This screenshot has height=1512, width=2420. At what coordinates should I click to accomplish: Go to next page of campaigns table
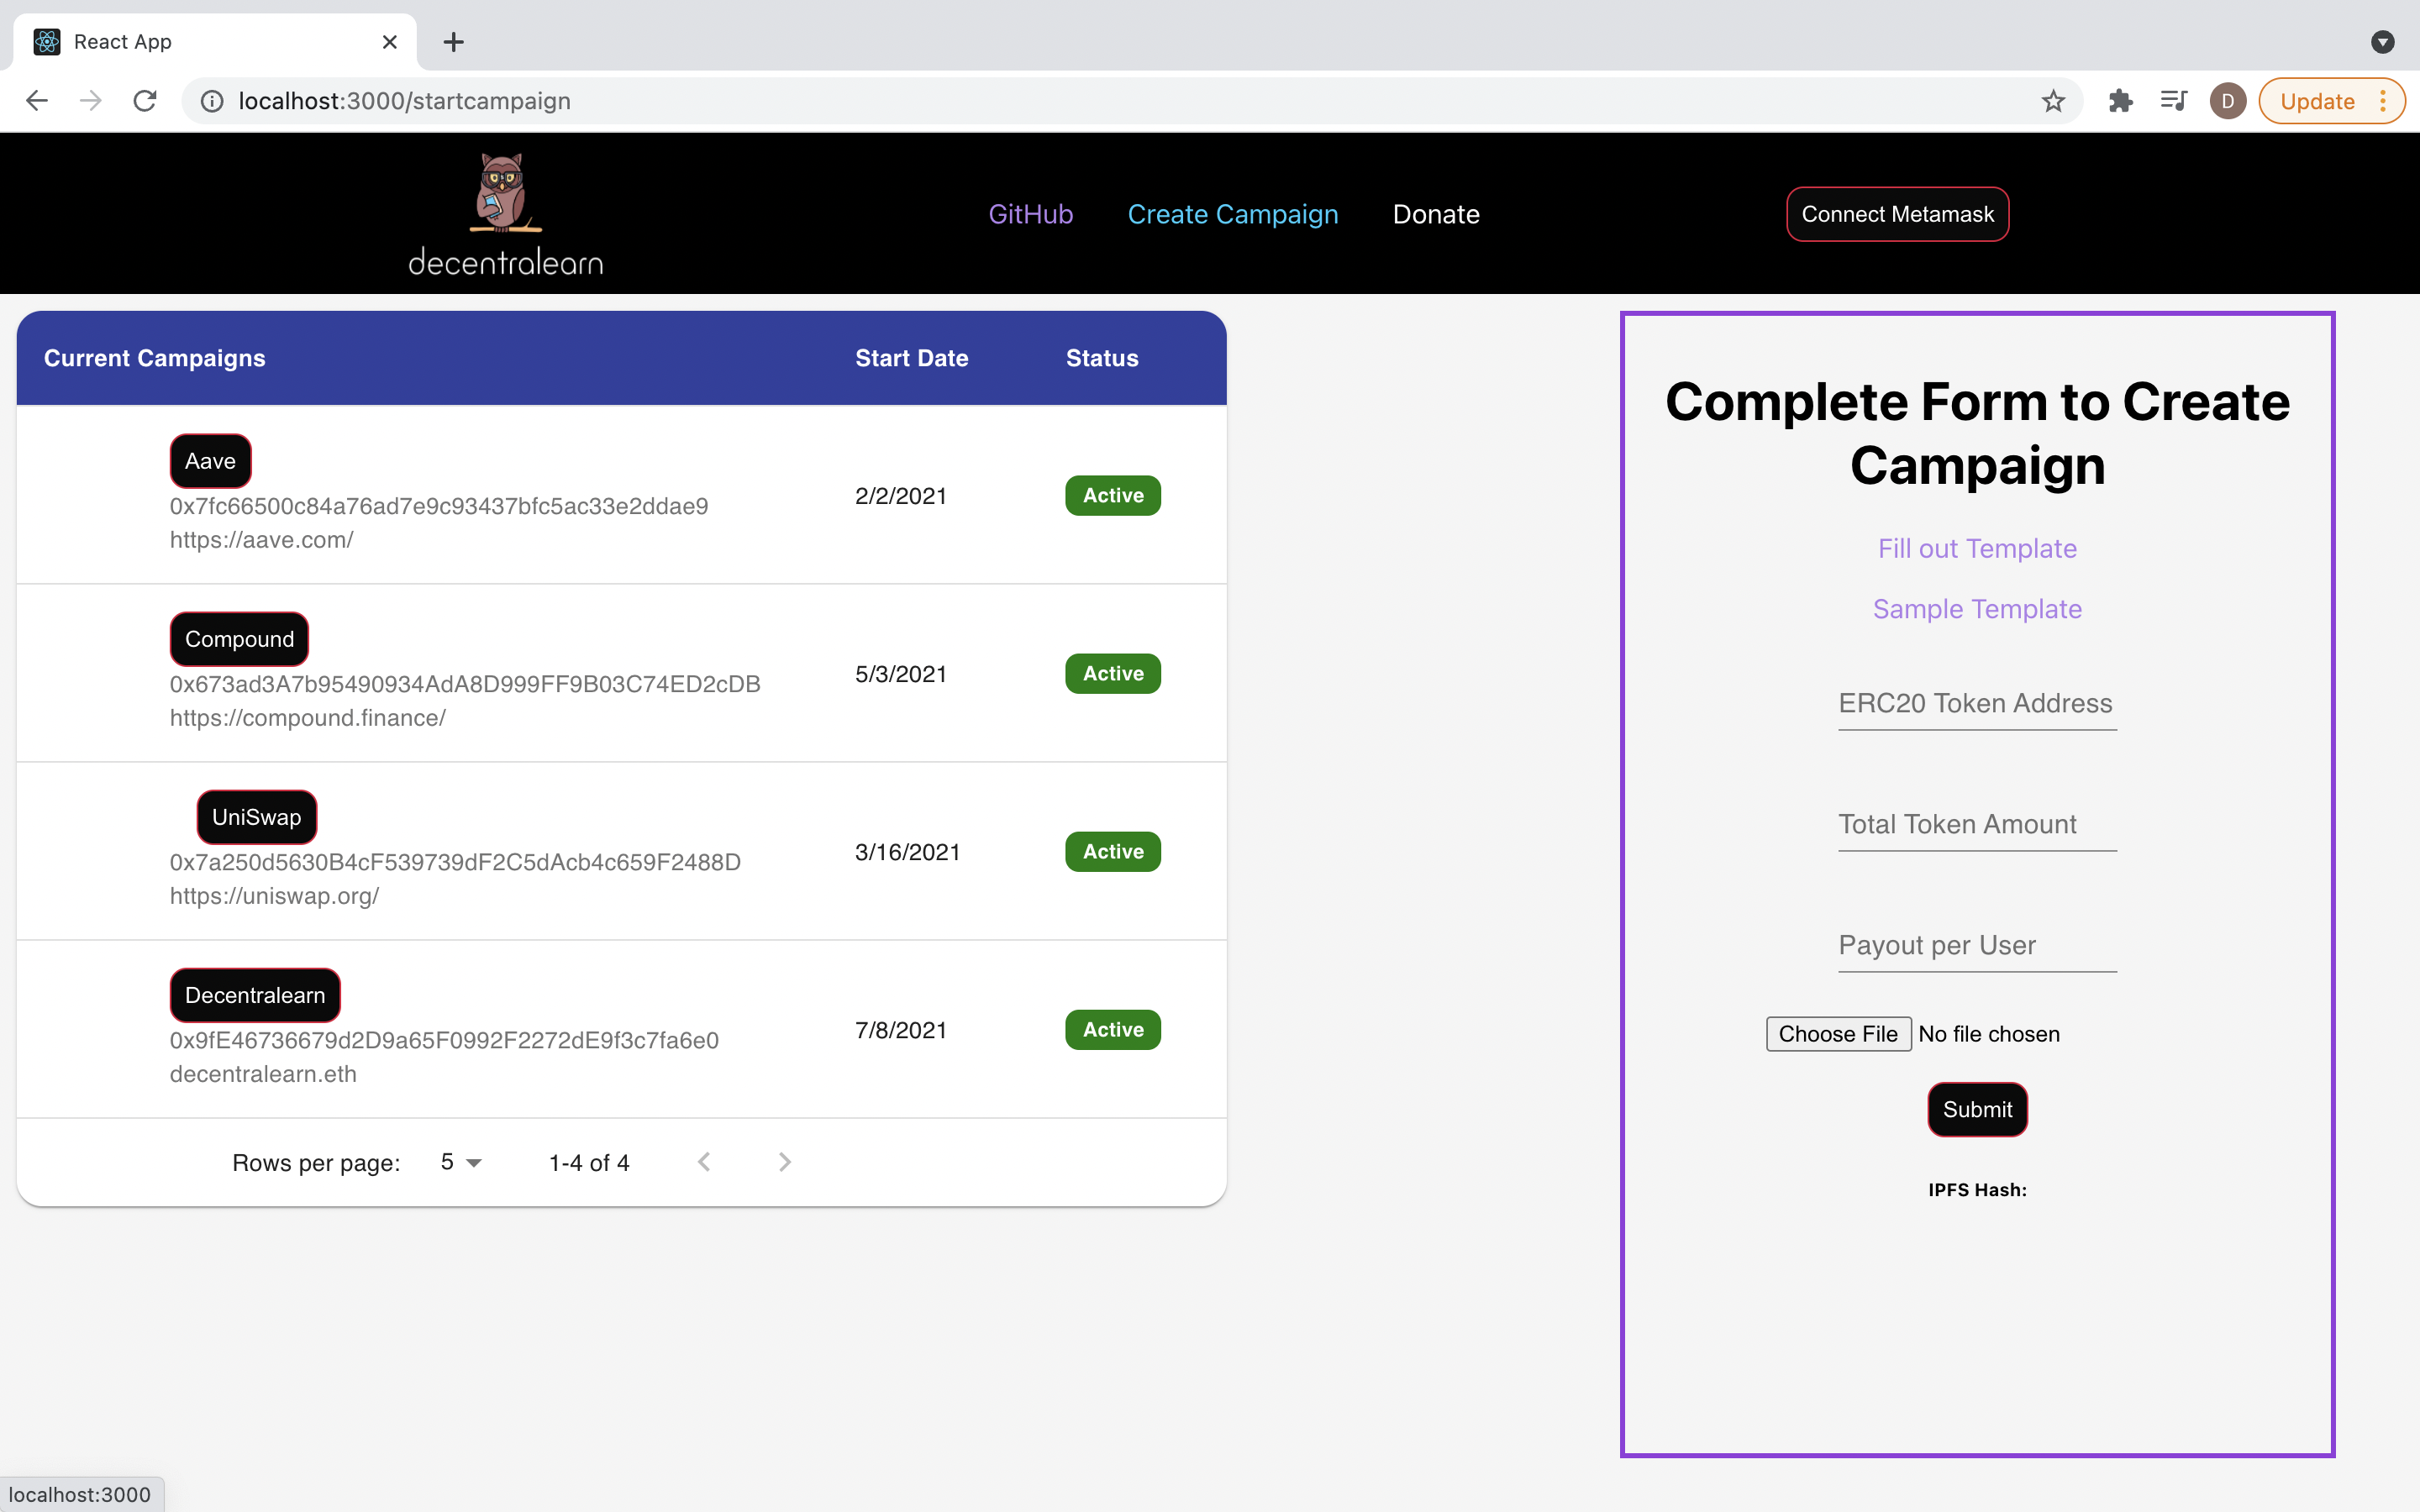(x=785, y=1162)
